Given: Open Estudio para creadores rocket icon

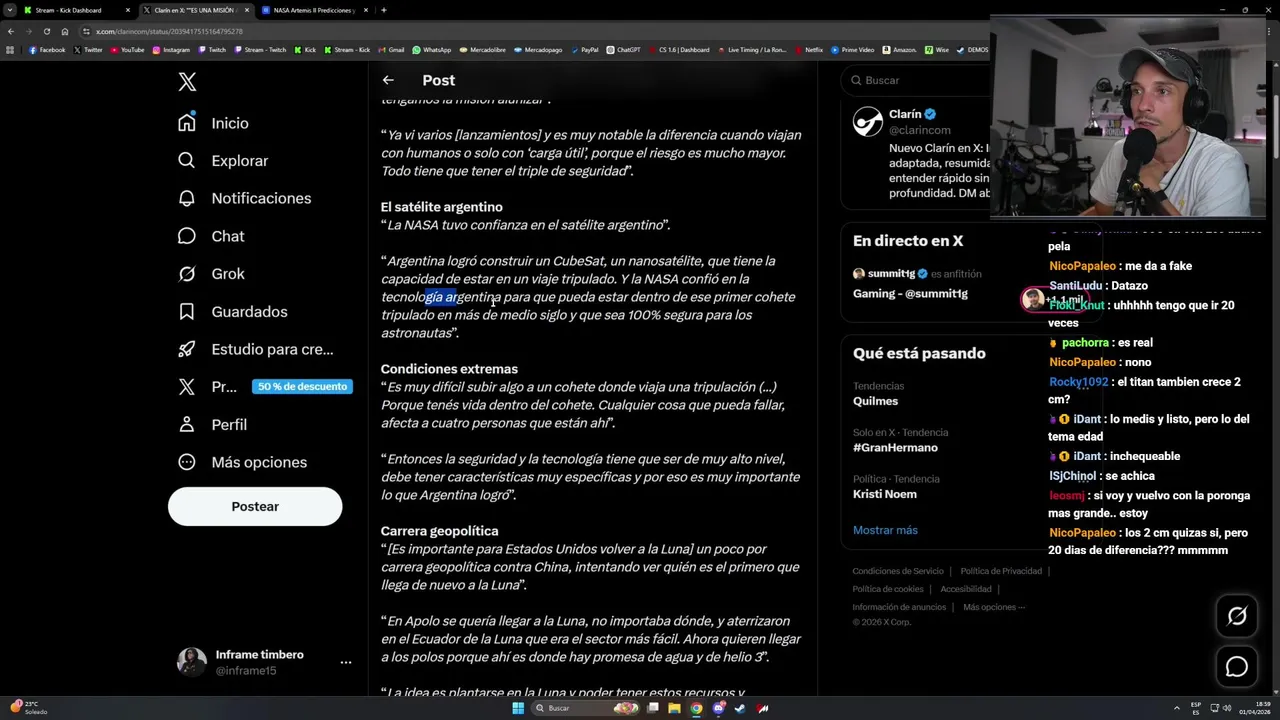Looking at the screenshot, I should [187, 349].
